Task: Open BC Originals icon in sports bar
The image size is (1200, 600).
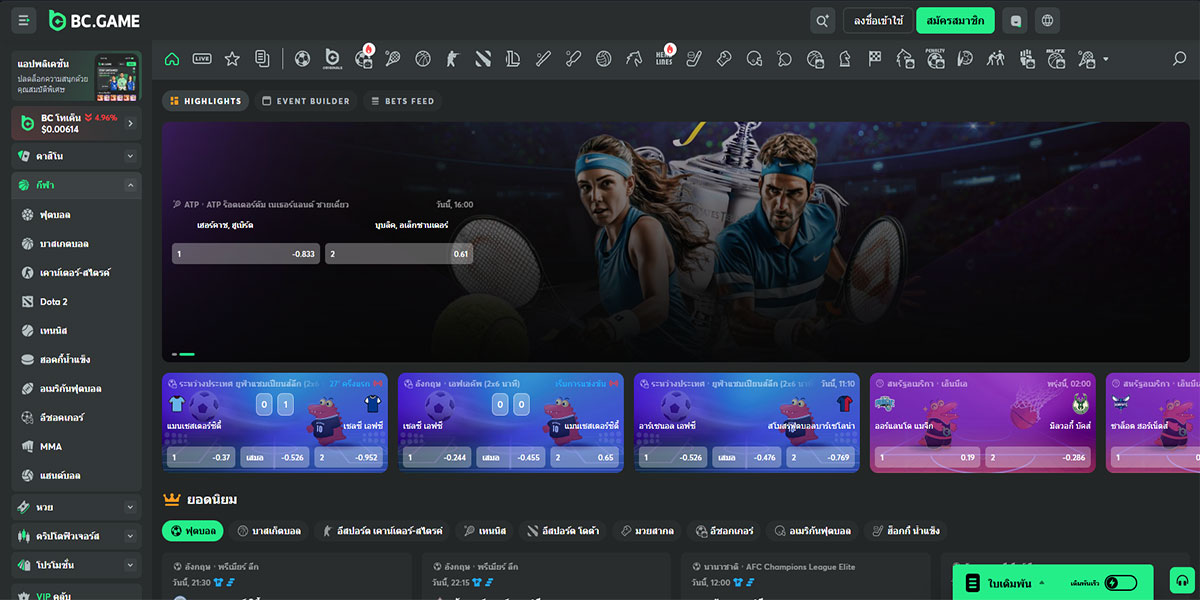Action: point(333,59)
